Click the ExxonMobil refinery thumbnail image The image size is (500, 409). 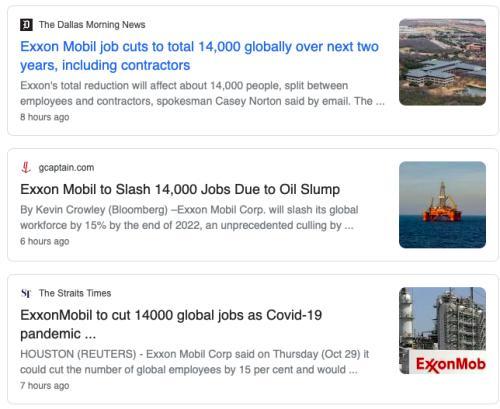point(442,331)
